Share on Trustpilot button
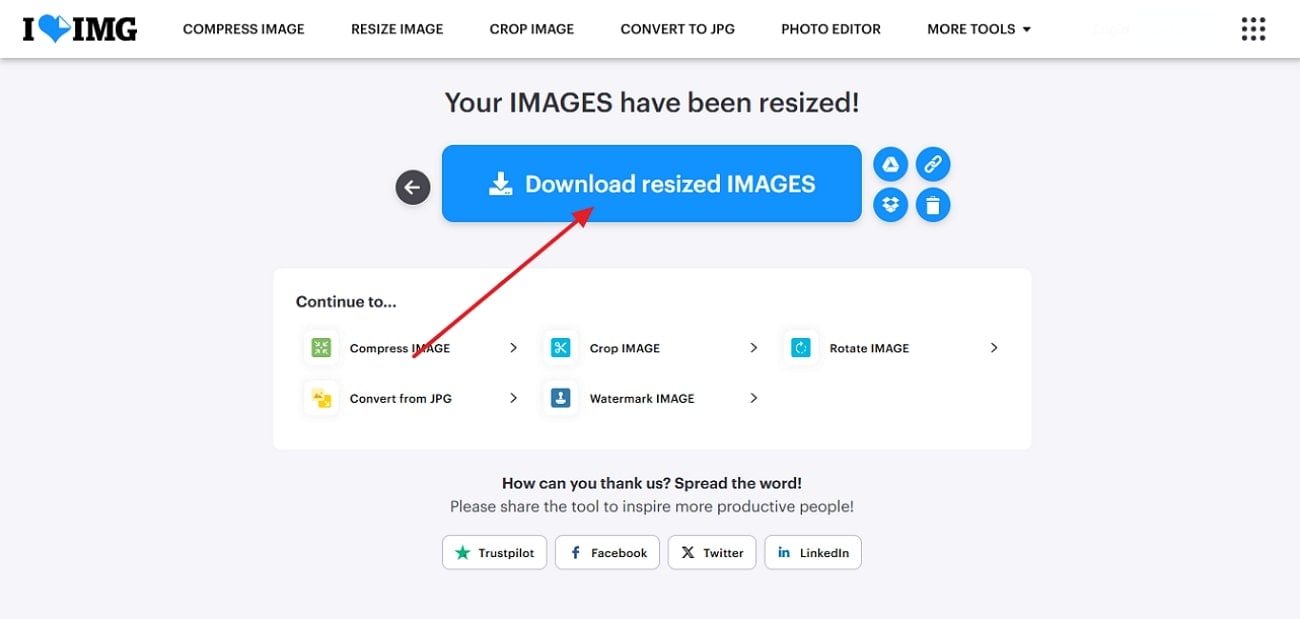 [x=494, y=553]
